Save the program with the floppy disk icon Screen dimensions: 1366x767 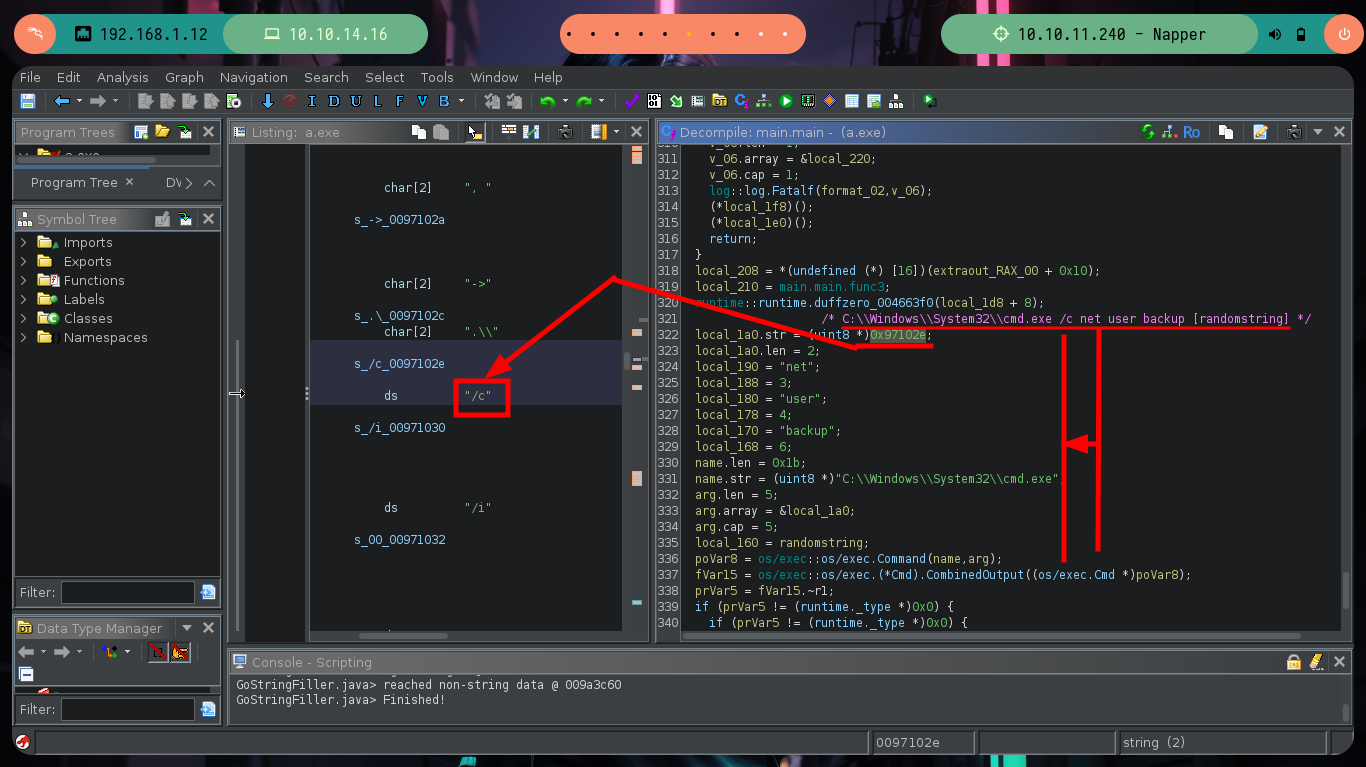tap(27, 101)
